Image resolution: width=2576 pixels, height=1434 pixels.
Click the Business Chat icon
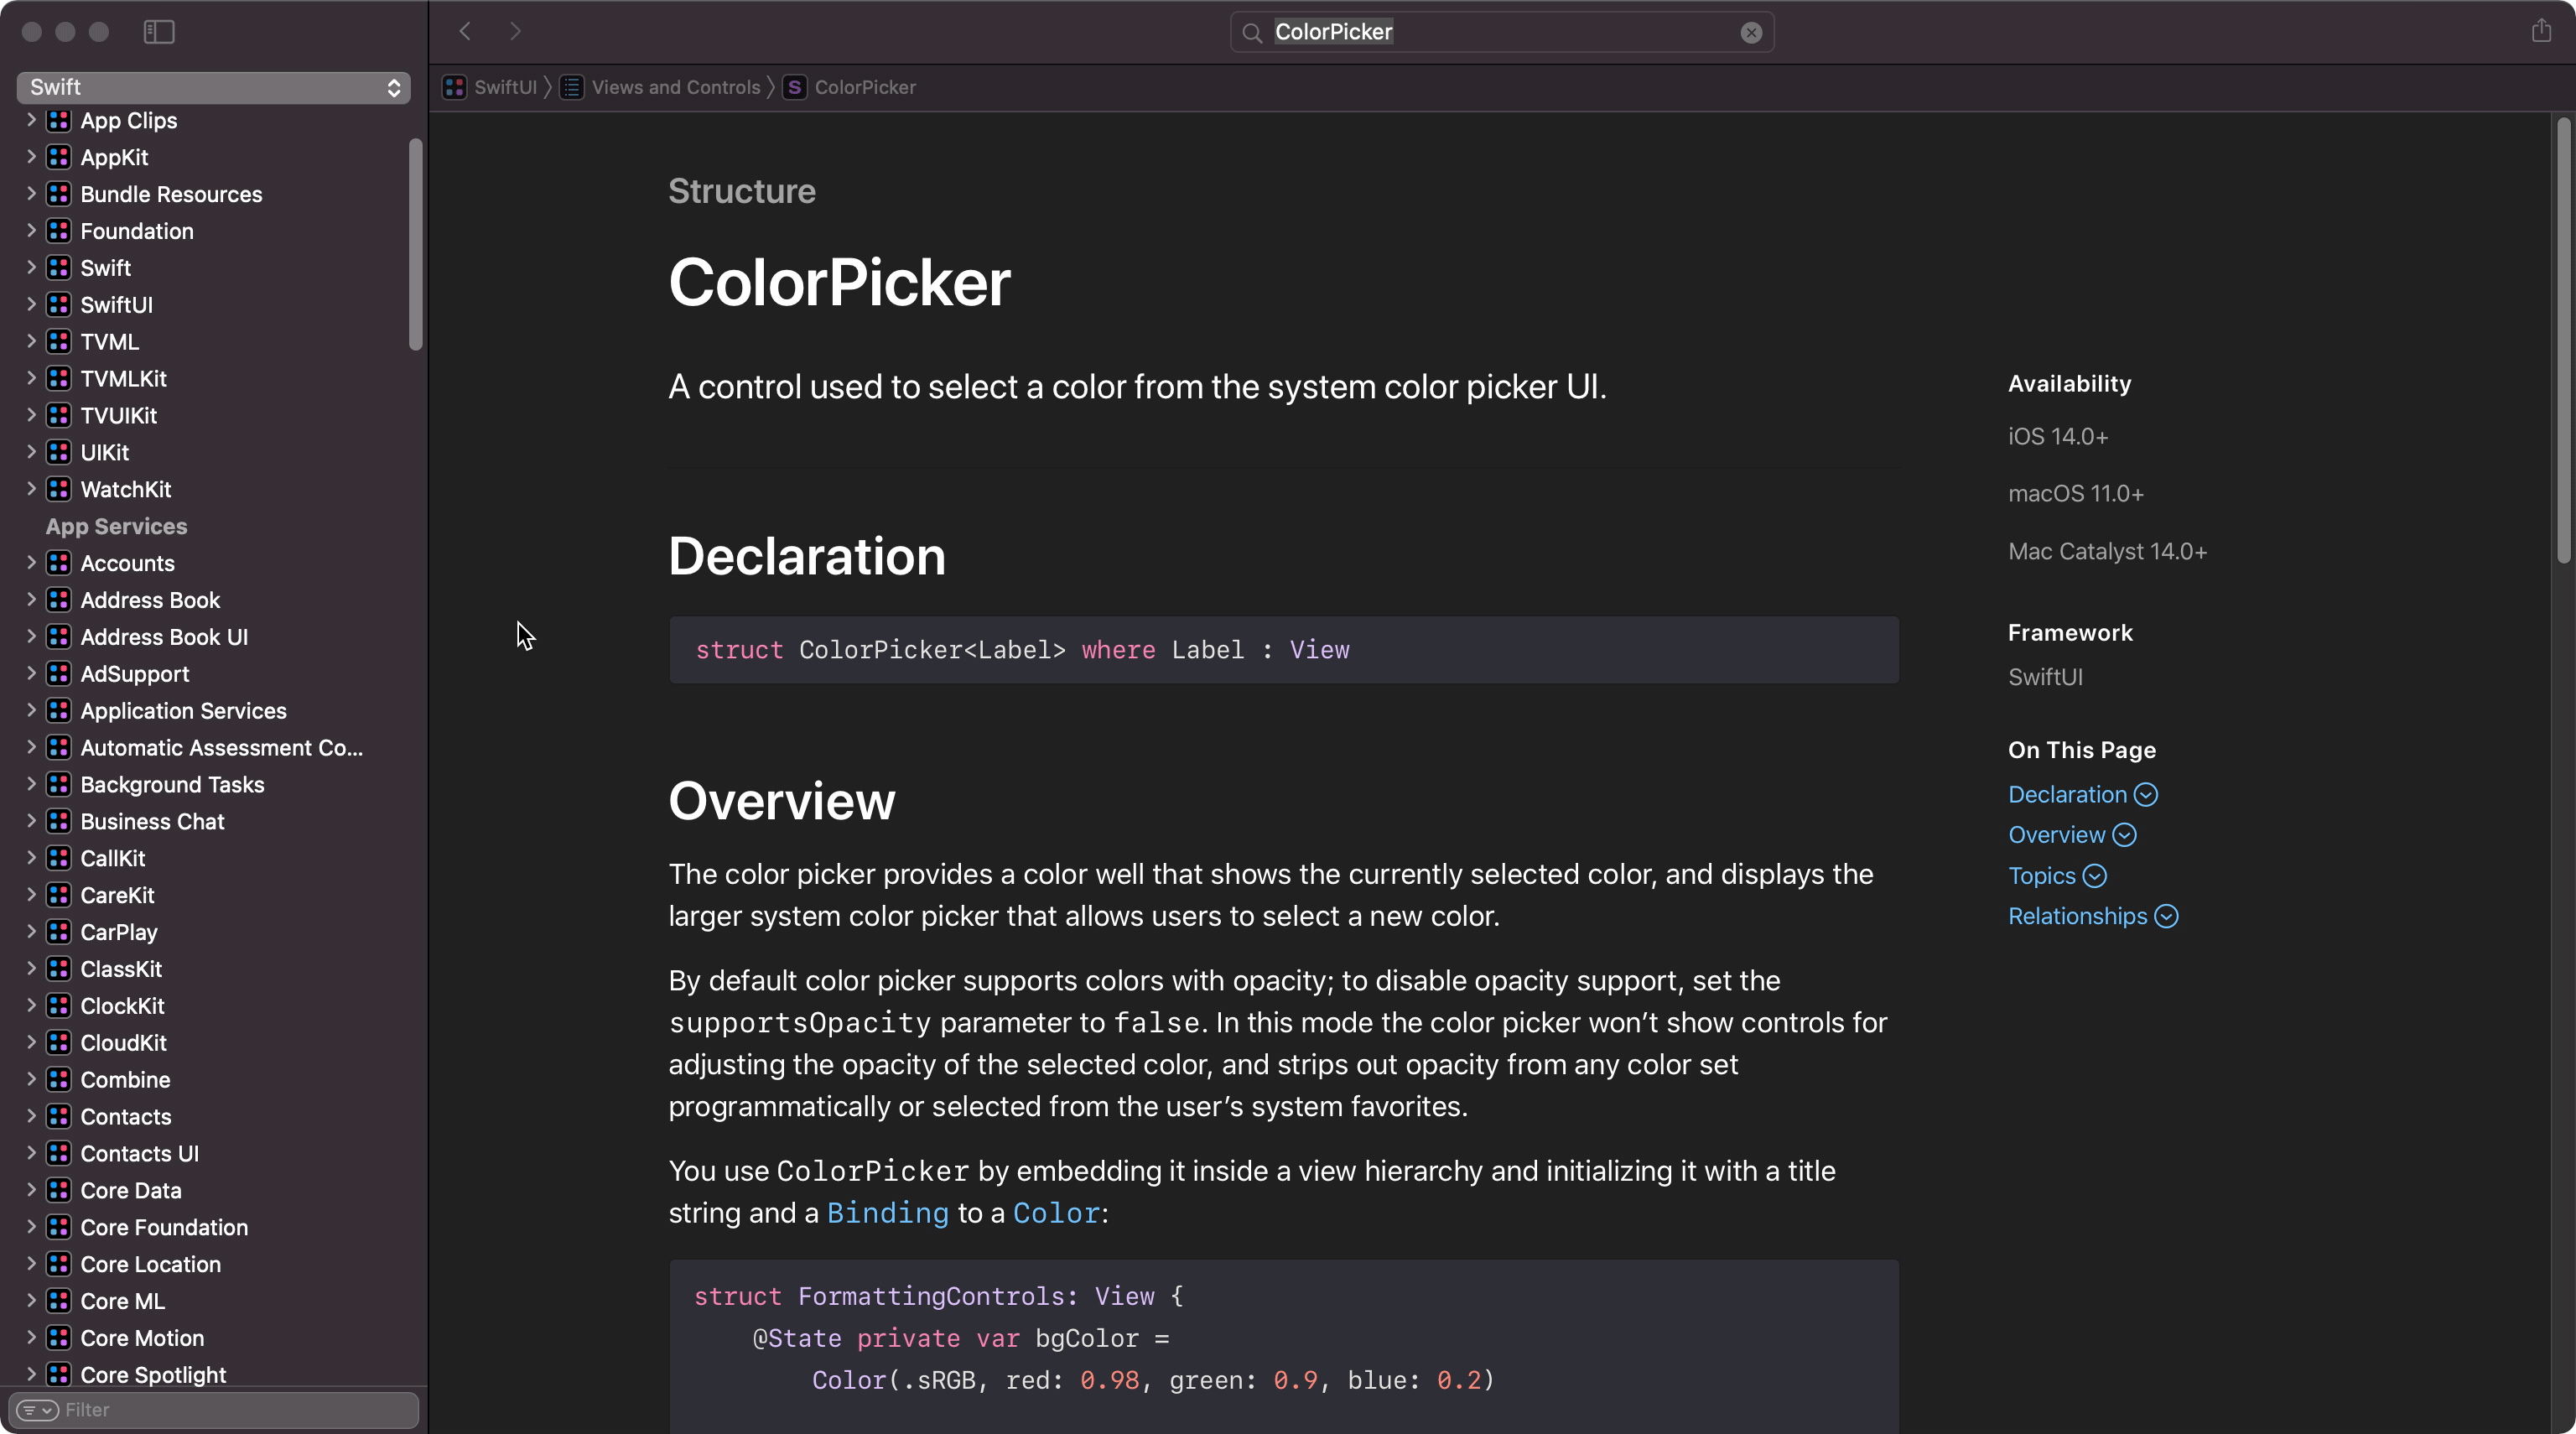pyautogui.click(x=59, y=822)
